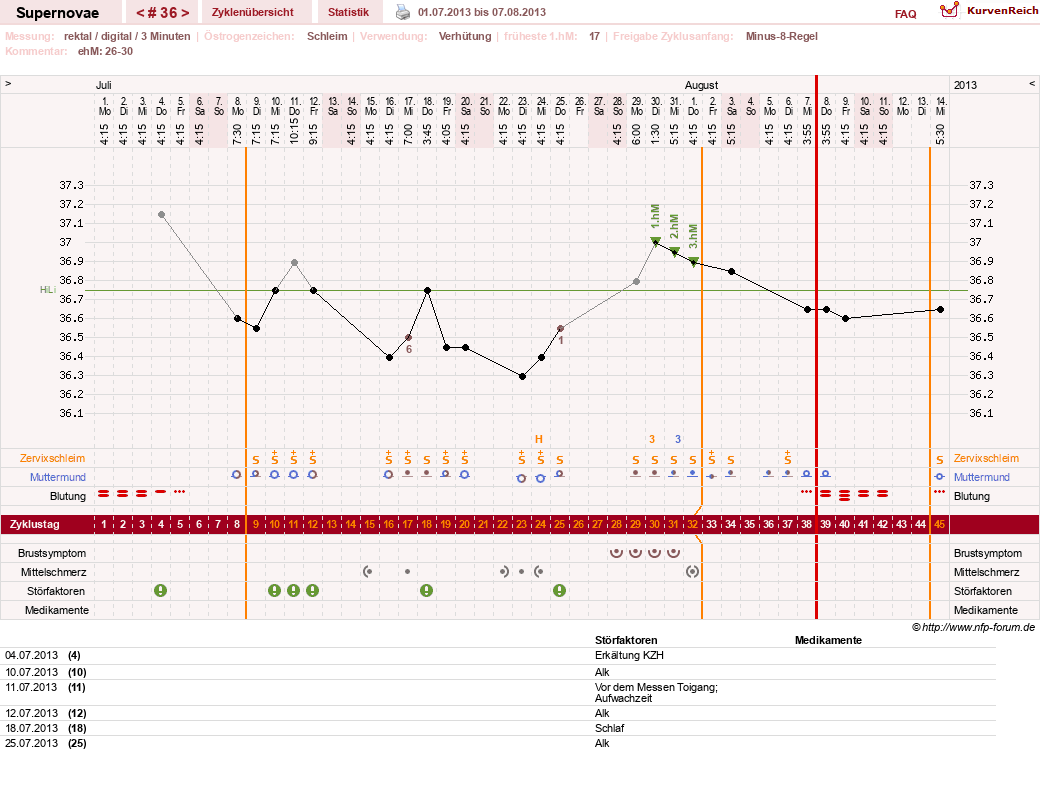
Task: Click Störfaktoren icon on cycle day 18
Action: pyautogui.click(x=426, y=590)
